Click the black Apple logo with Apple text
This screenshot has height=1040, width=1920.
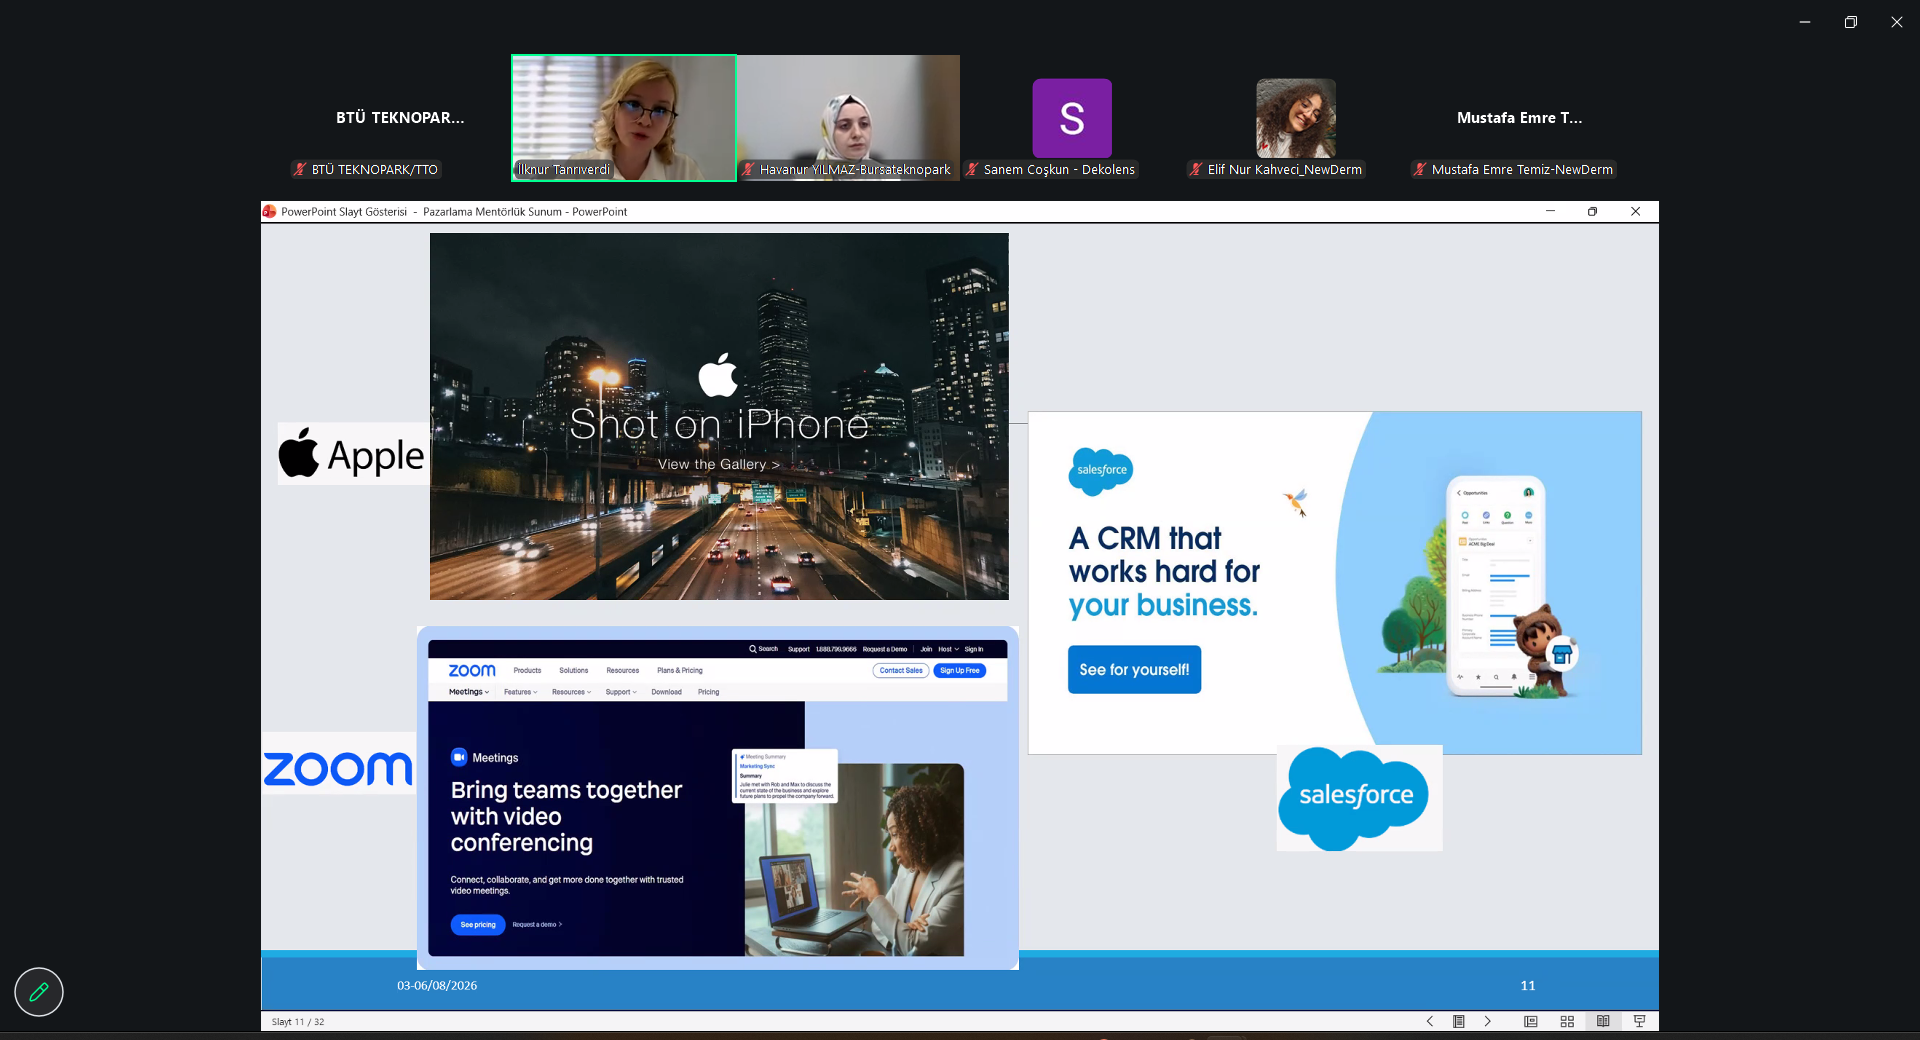coord(352,454)
